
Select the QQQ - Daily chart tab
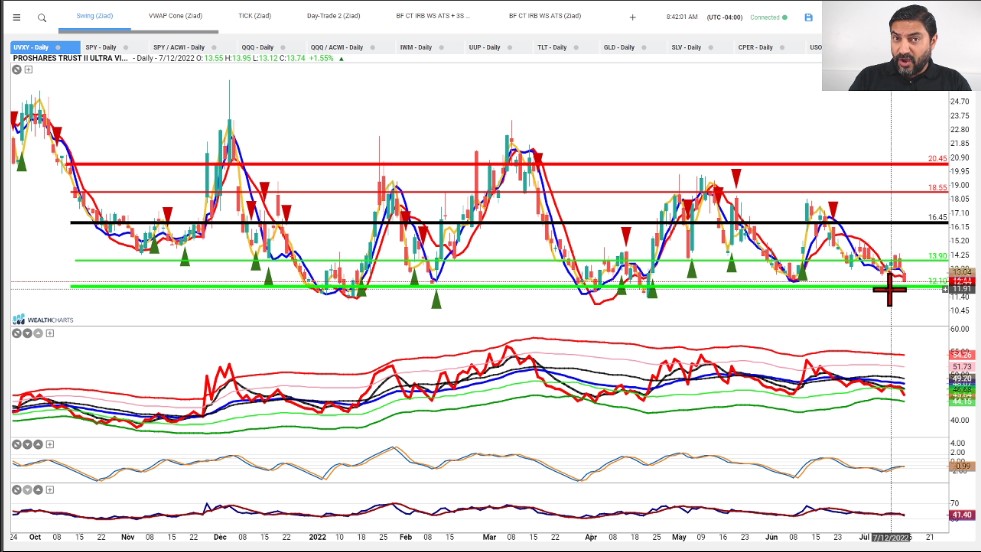pos(257,48)
